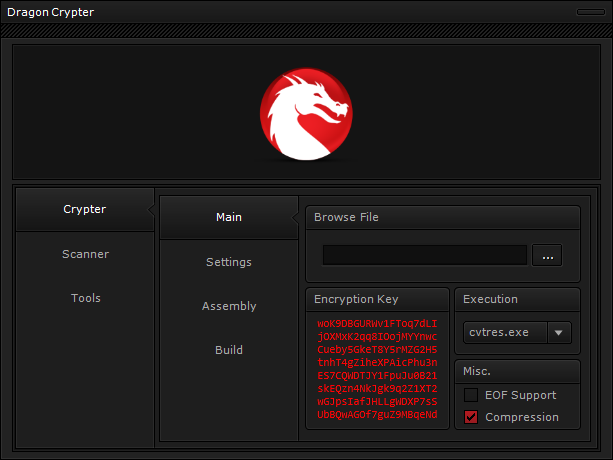Go to the Settings sub-tab

(x=229, y=262)
